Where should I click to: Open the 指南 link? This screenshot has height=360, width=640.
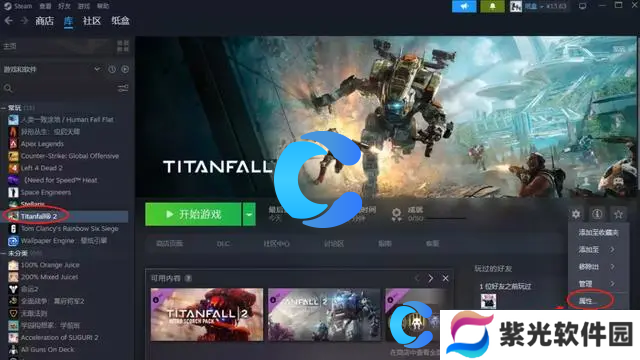[385, 244]
